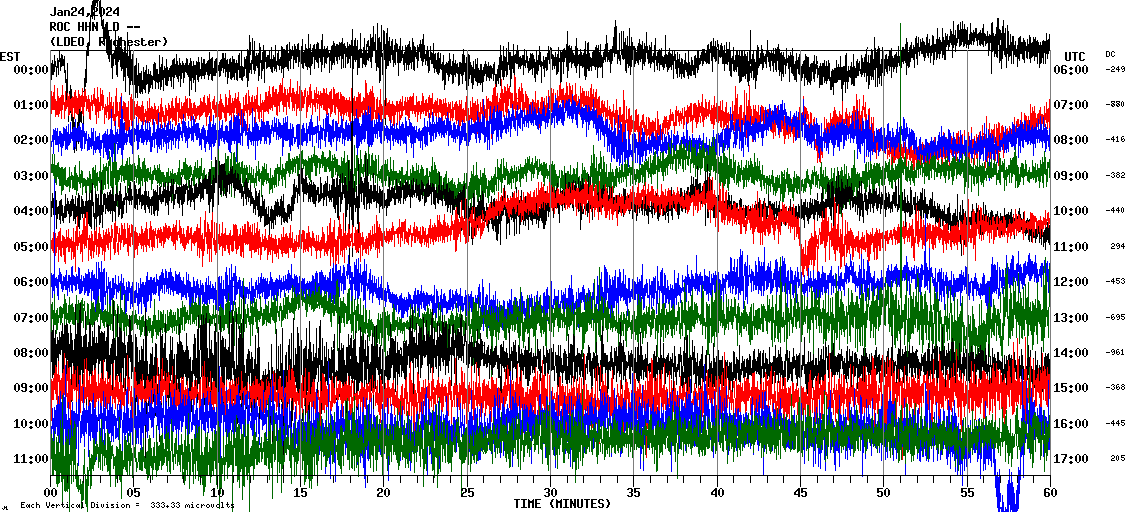The image size is (1130, 519).
Task: Click the 12:00 UTC time label
Action: (x=1070, y=282)
